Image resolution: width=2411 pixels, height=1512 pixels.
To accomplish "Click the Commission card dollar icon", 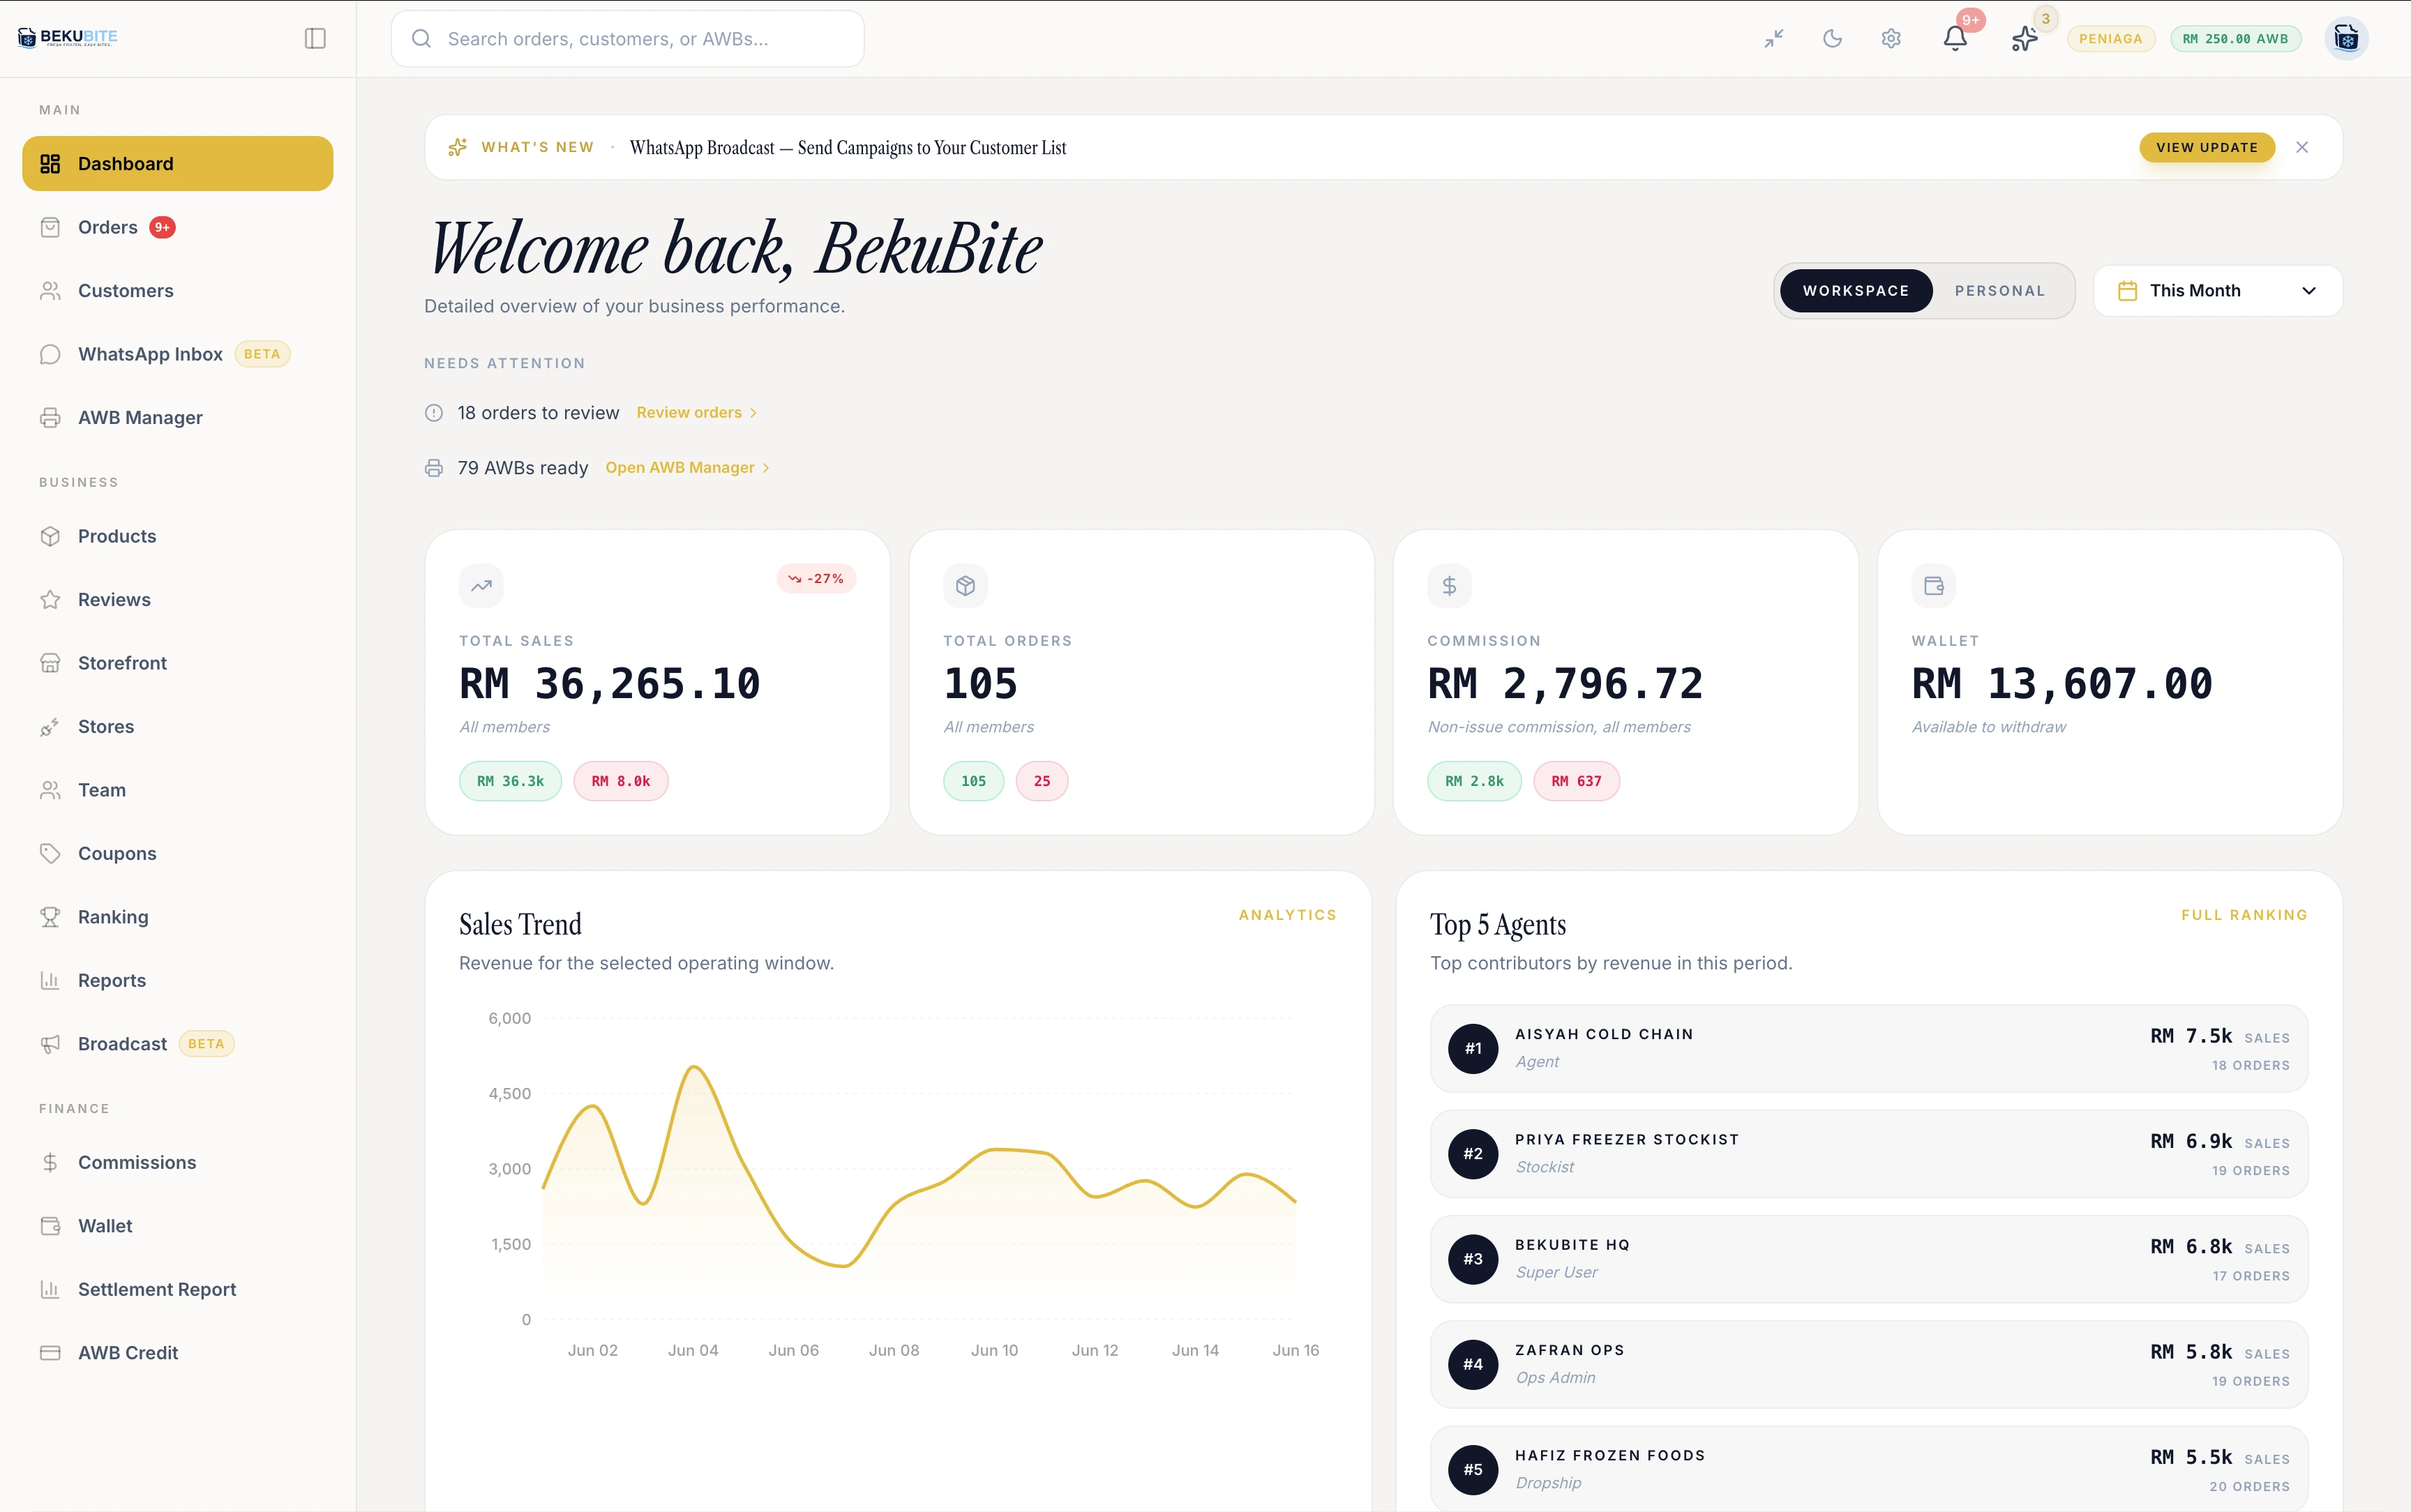I will 1449,586.
